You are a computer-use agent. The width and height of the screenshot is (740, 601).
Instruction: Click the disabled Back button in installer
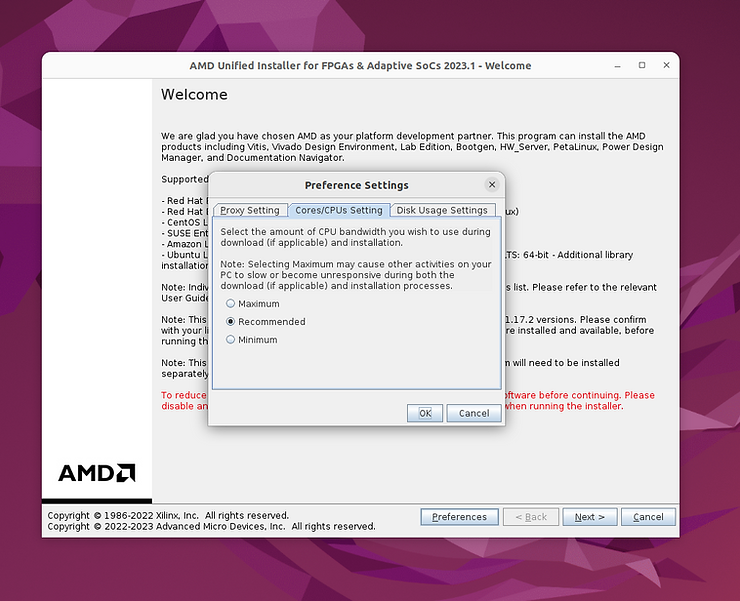tap(531, 517)
